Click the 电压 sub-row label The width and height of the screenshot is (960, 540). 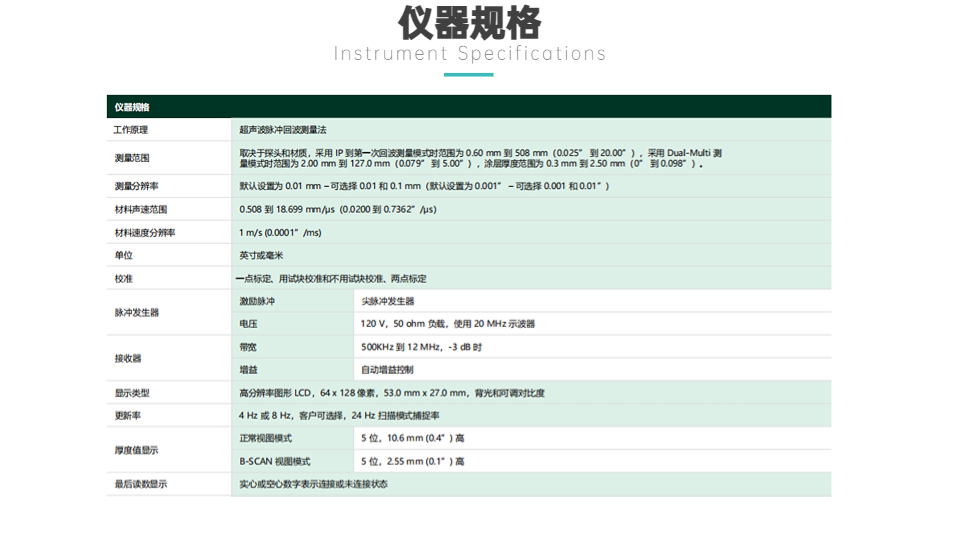(248, 324)
